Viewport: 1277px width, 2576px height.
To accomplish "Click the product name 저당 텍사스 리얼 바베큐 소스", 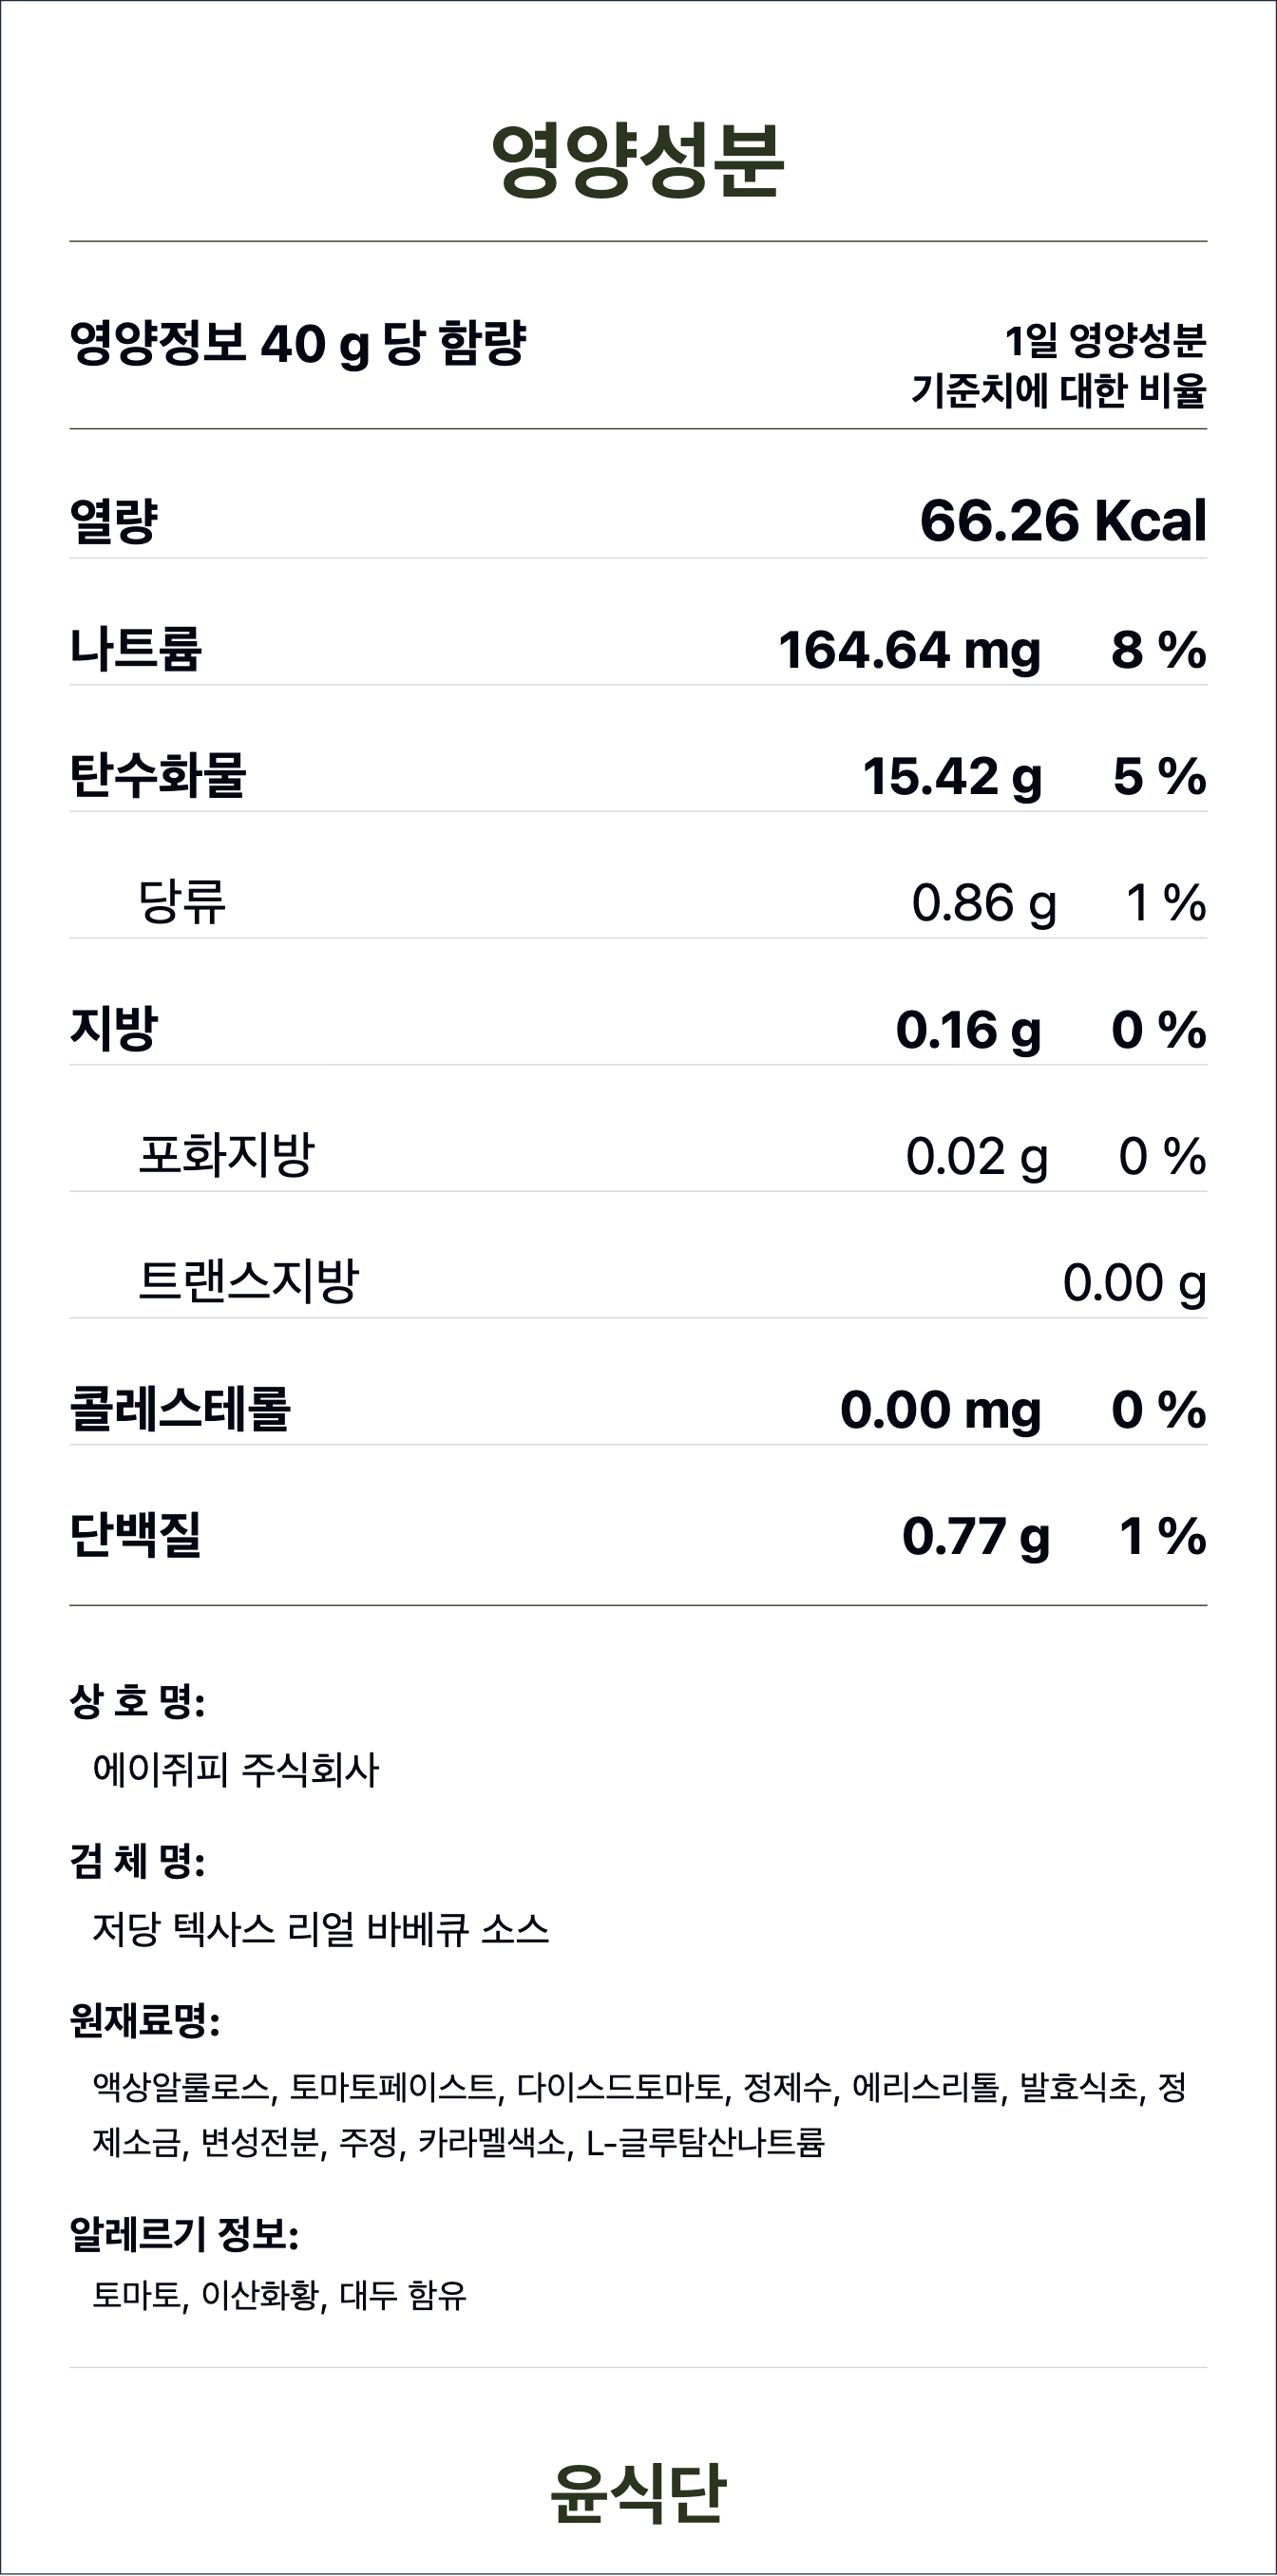I will 320,1929.
